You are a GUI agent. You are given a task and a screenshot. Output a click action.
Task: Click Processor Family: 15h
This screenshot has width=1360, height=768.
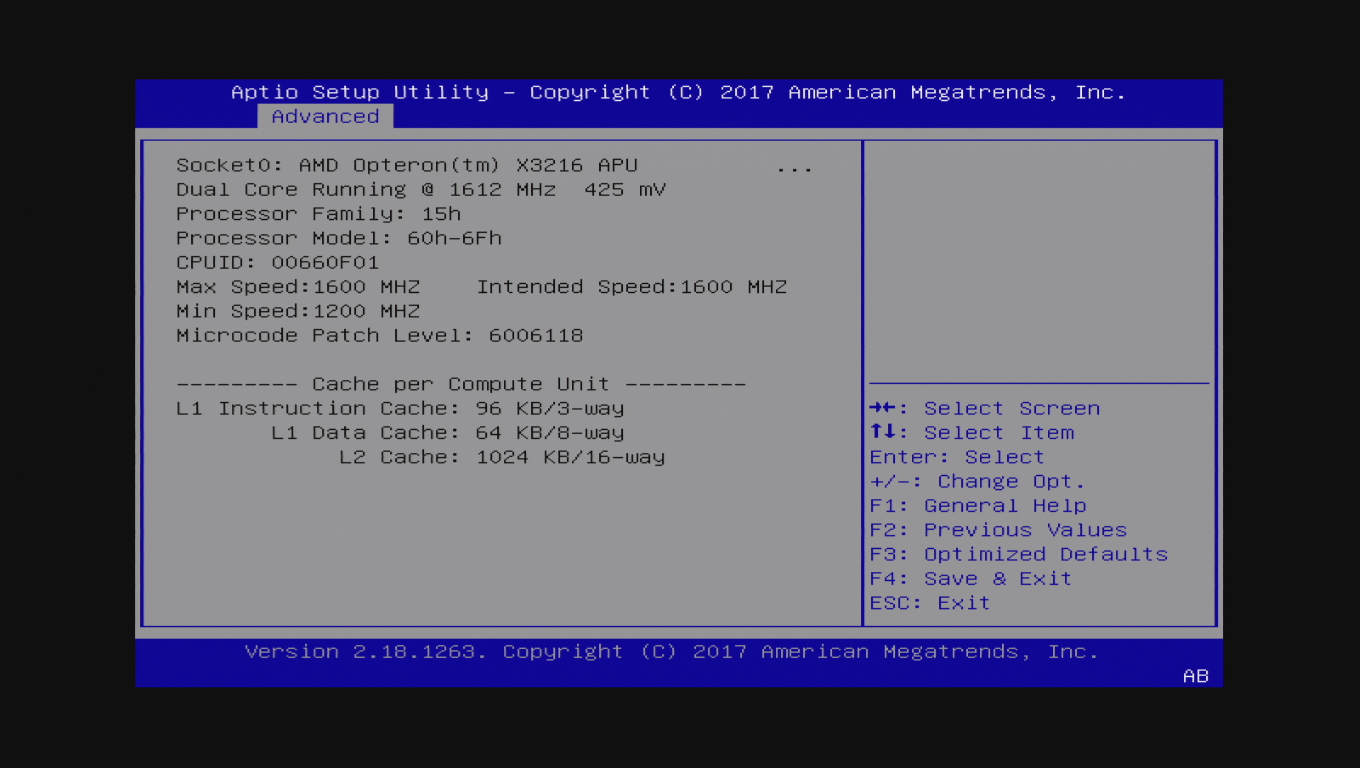point(319,214)
